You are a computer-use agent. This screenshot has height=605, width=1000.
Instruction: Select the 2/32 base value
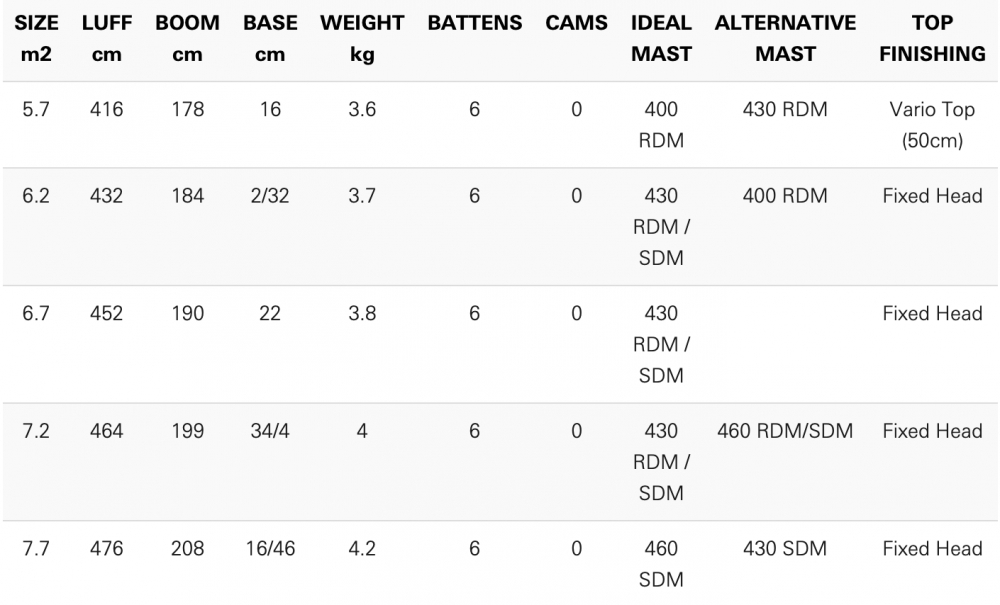[x=270, y=196]
